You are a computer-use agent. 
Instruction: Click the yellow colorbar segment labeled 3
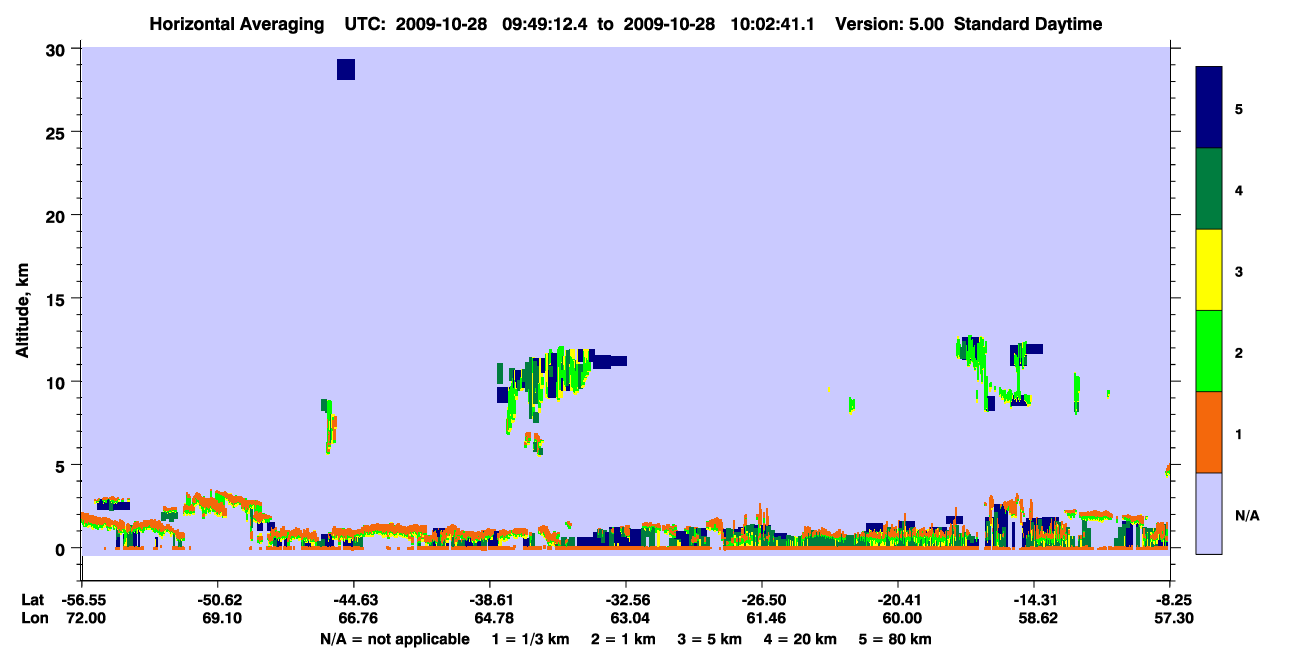point(1209,270)
